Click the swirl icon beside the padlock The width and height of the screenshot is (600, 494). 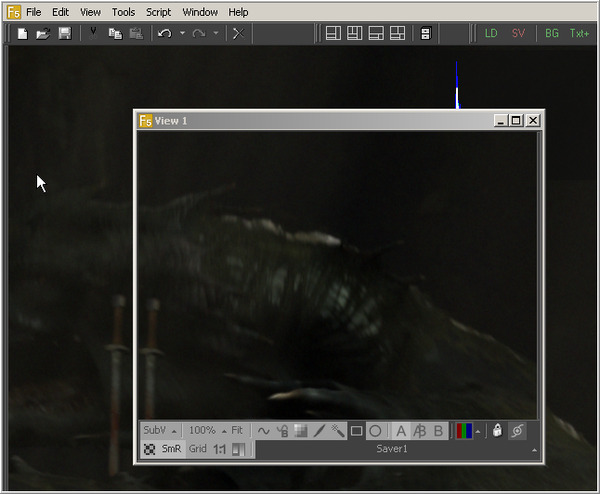[x=517, y=431]
